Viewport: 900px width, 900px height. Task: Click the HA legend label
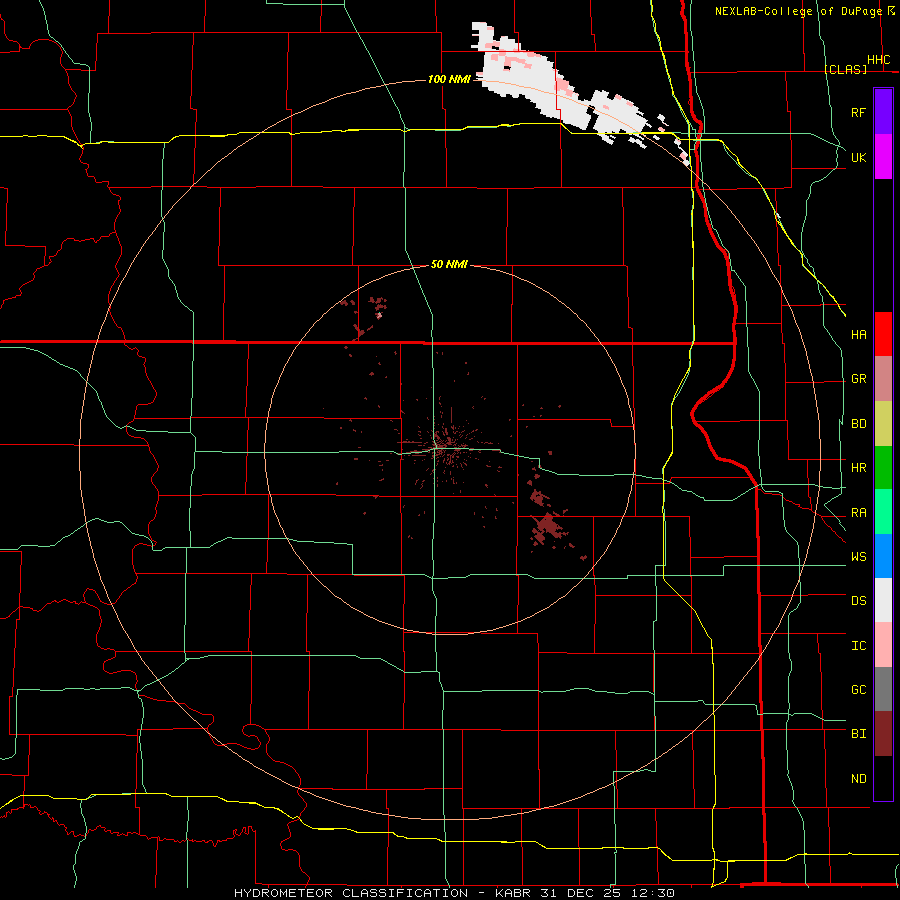click(x=858, y=335)
